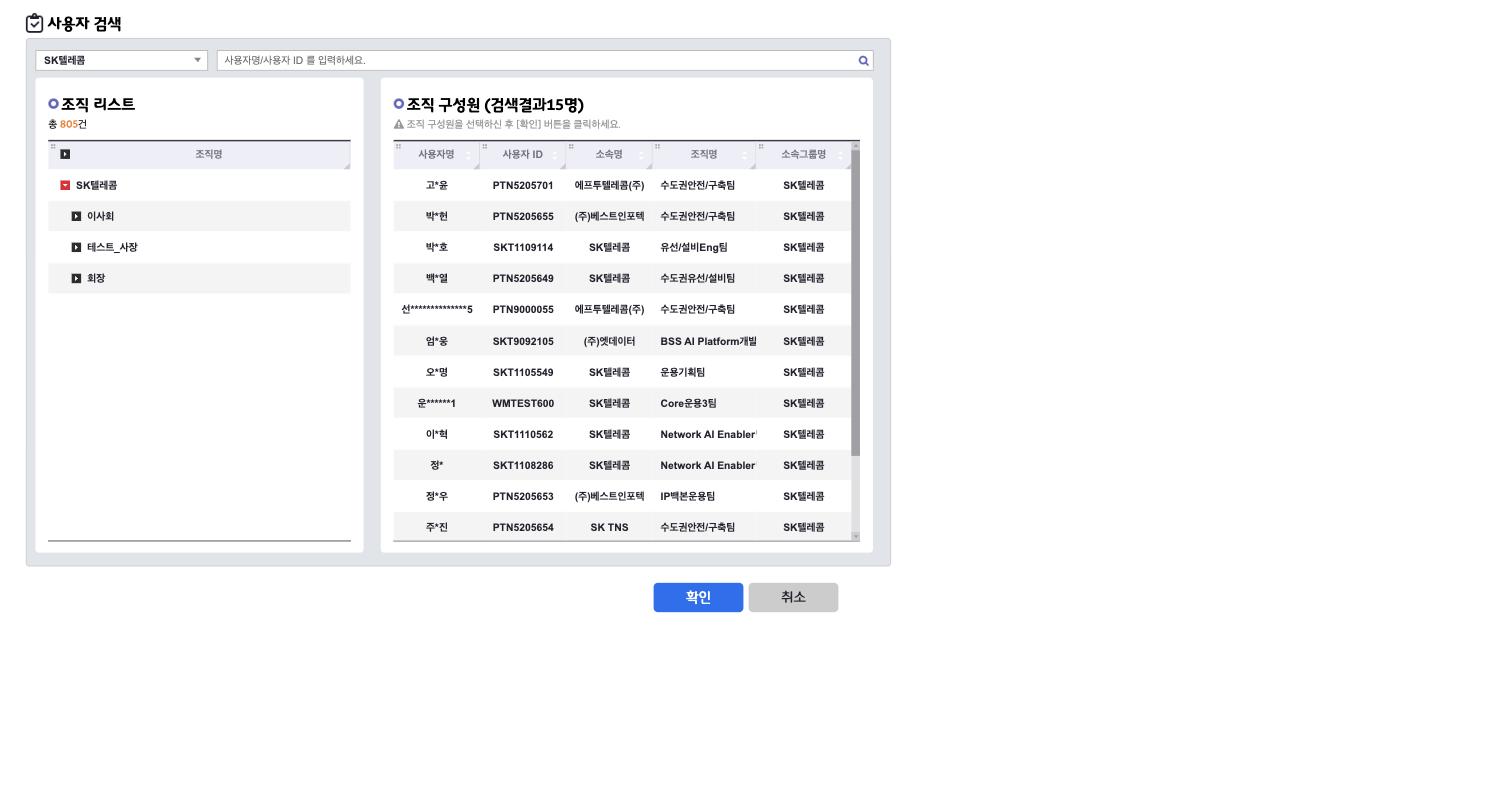This screenshot has height=812, width=1492.
Task: Select user row 고*윤
Action: [622, 185]
